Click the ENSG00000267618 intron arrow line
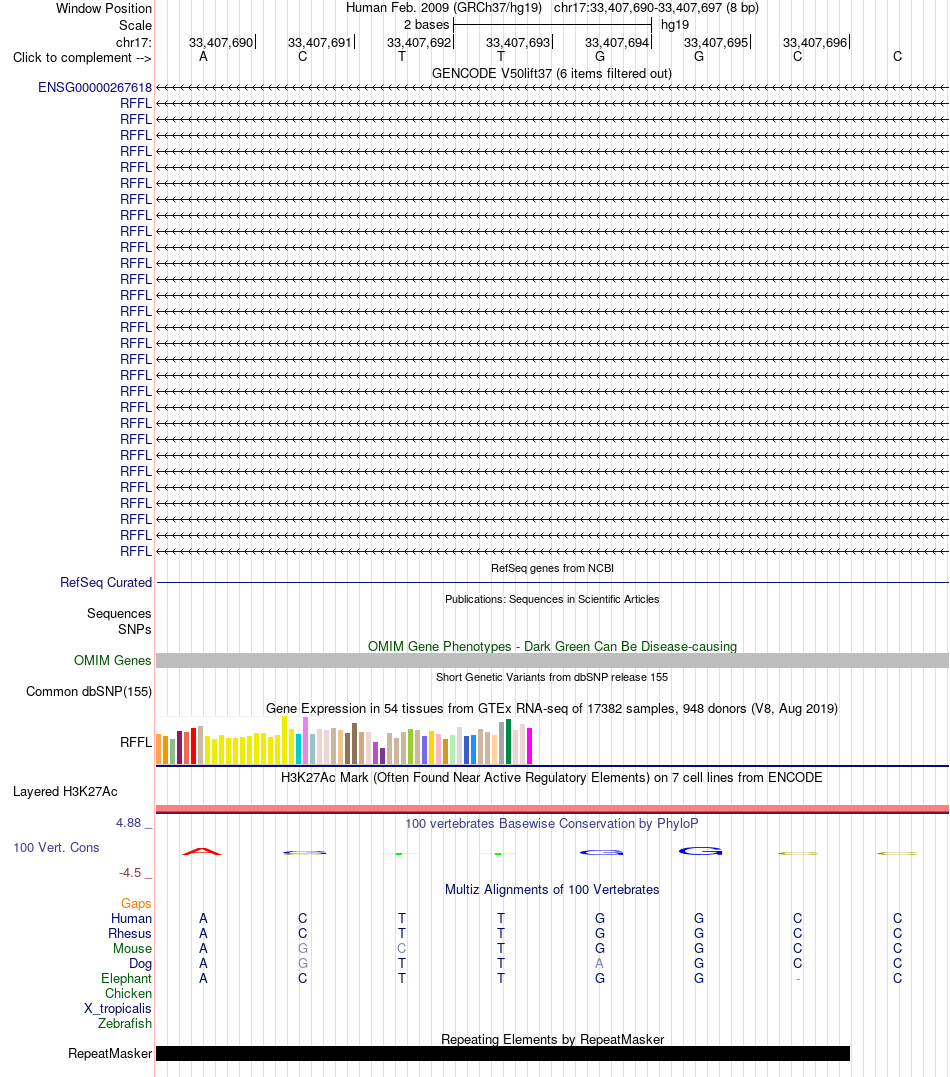The image size is (950, 1077). [552, 87]
